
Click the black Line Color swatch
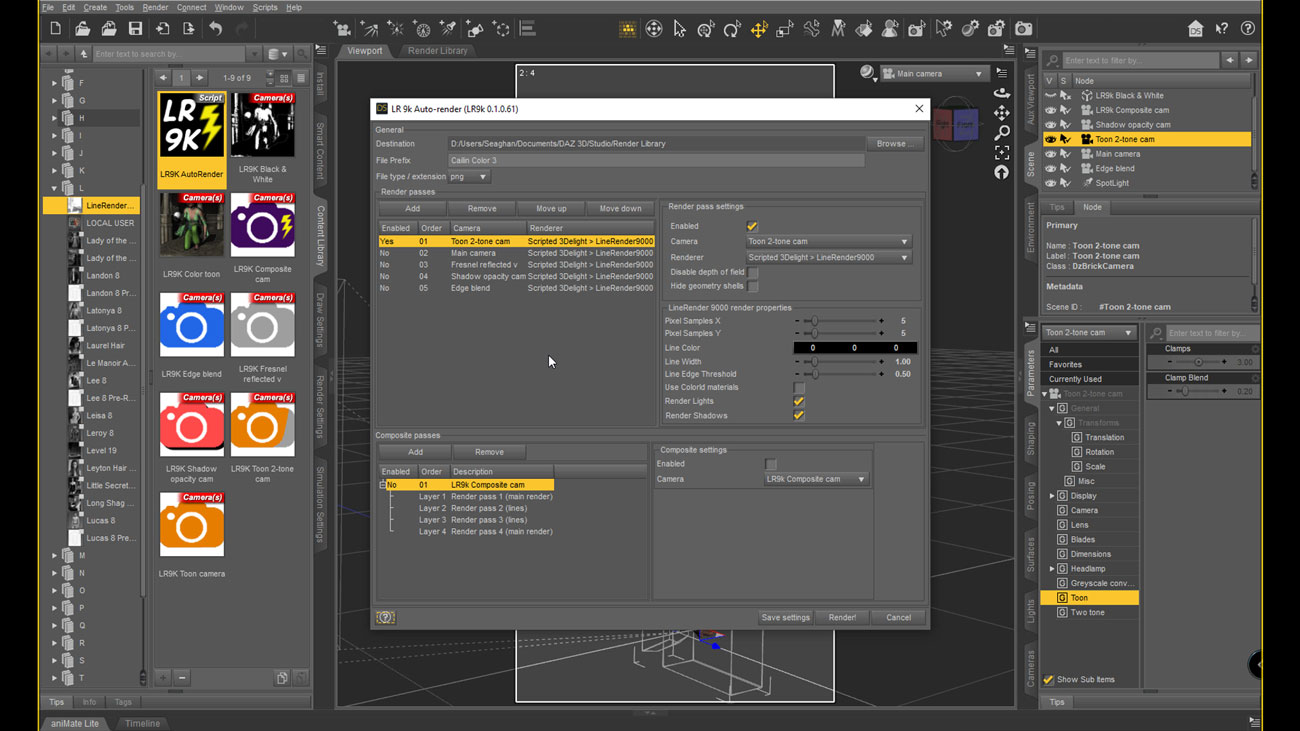855,348
